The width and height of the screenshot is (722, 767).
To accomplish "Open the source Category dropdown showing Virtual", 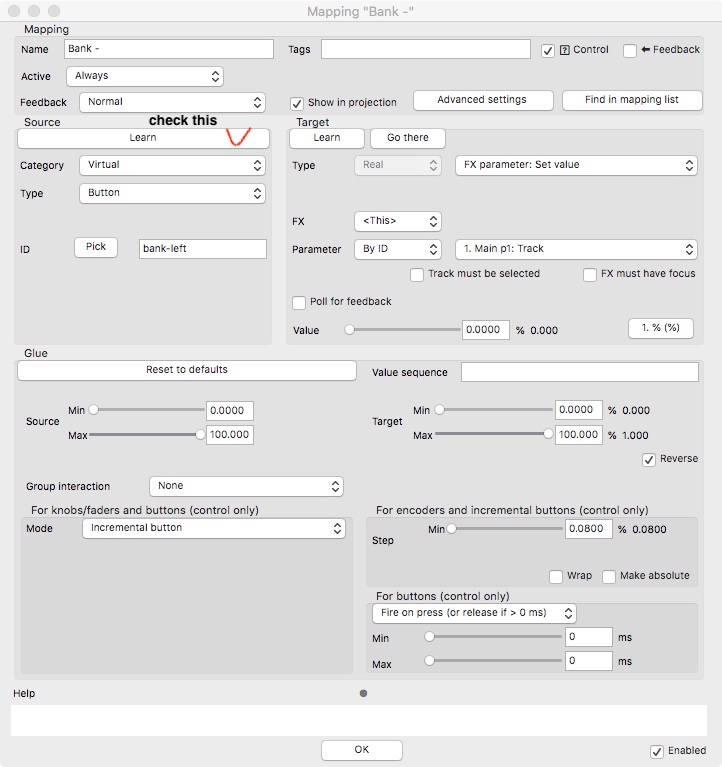I will point(172,165).
